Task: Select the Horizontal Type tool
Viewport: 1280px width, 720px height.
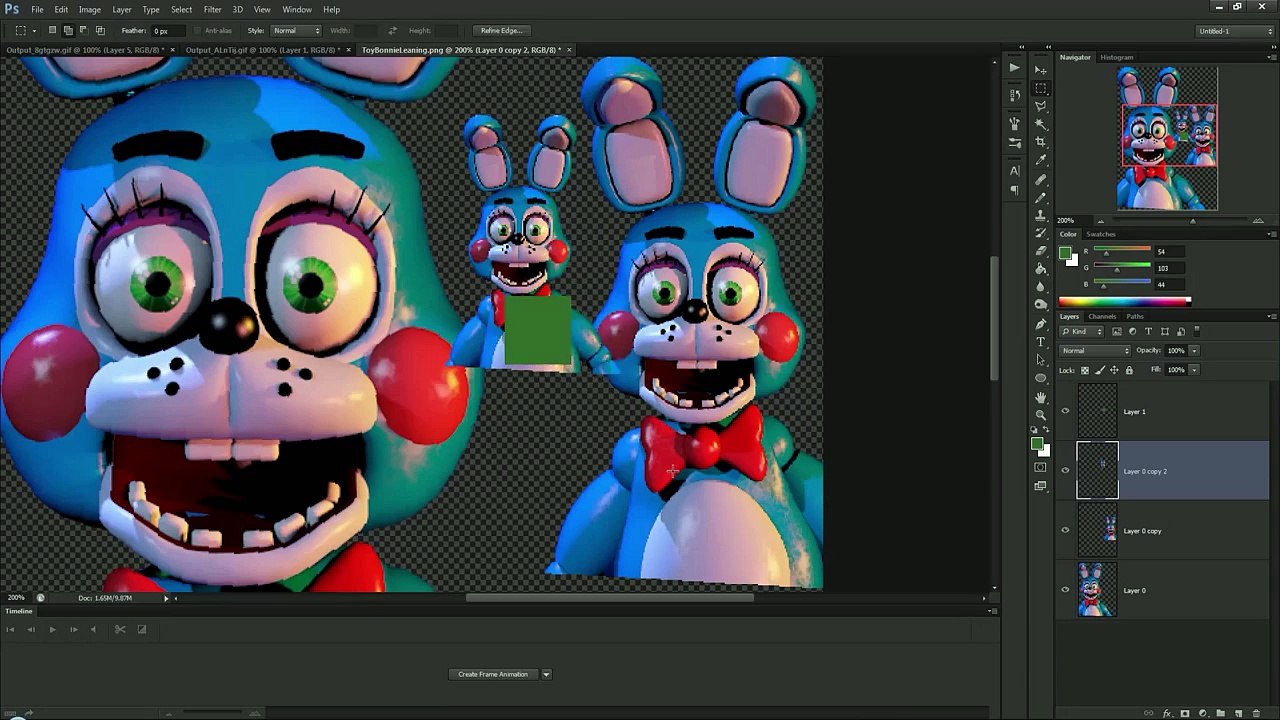Action: click(1041, 342)
